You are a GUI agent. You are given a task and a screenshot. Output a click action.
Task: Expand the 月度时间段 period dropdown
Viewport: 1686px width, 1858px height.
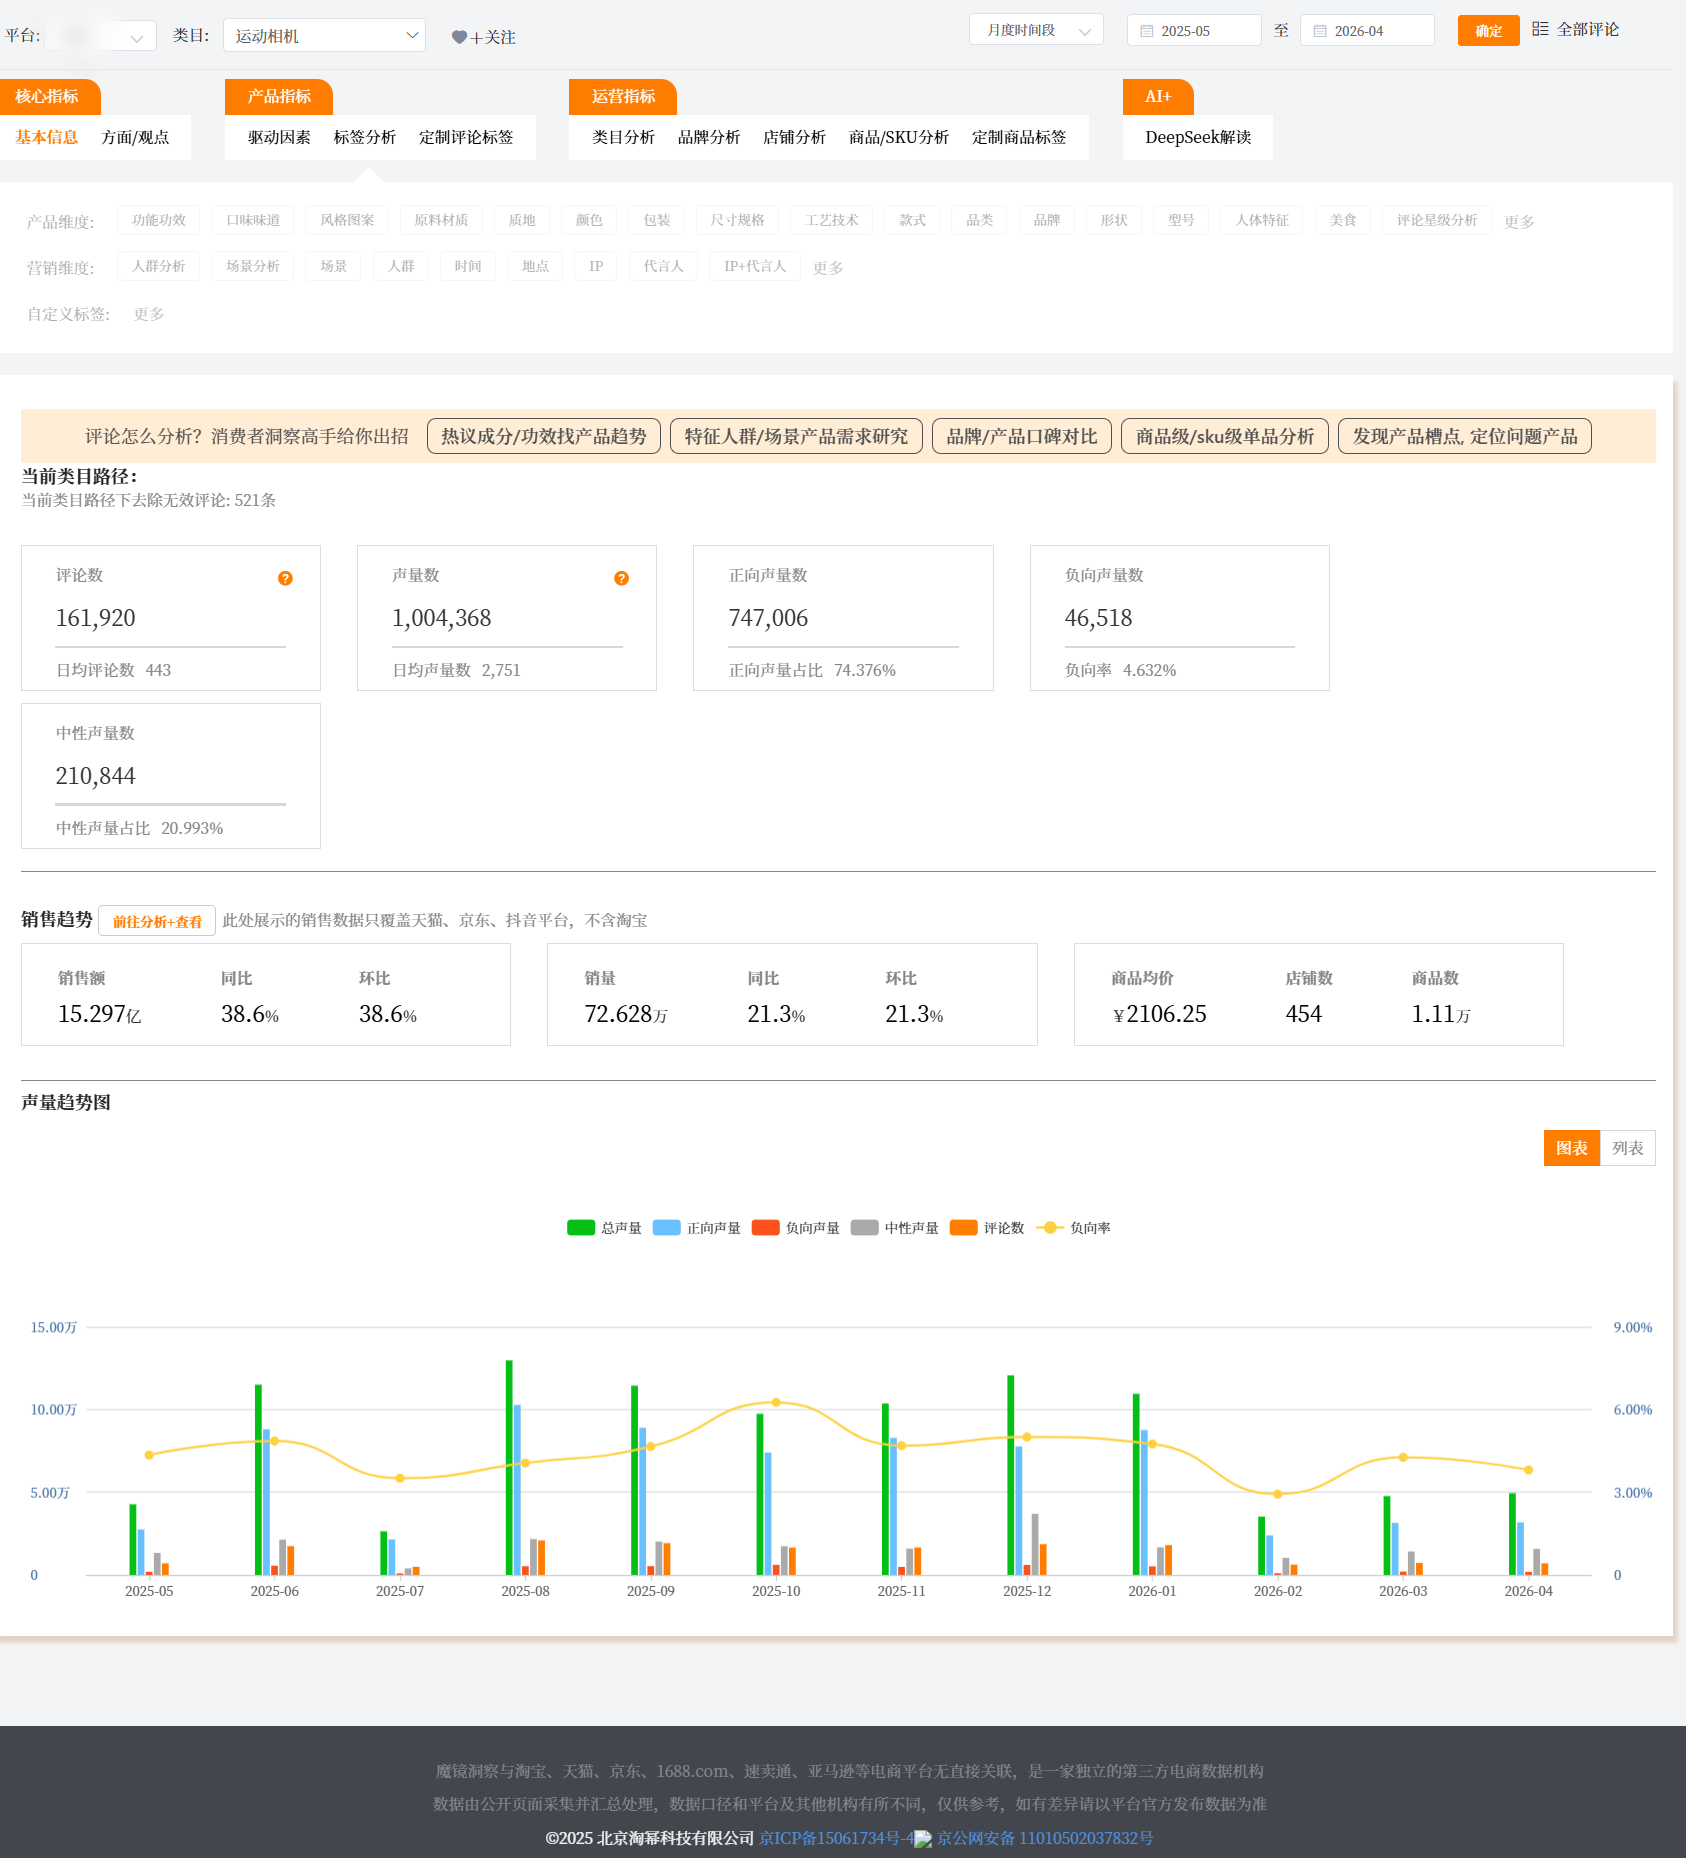(1036, 30)
